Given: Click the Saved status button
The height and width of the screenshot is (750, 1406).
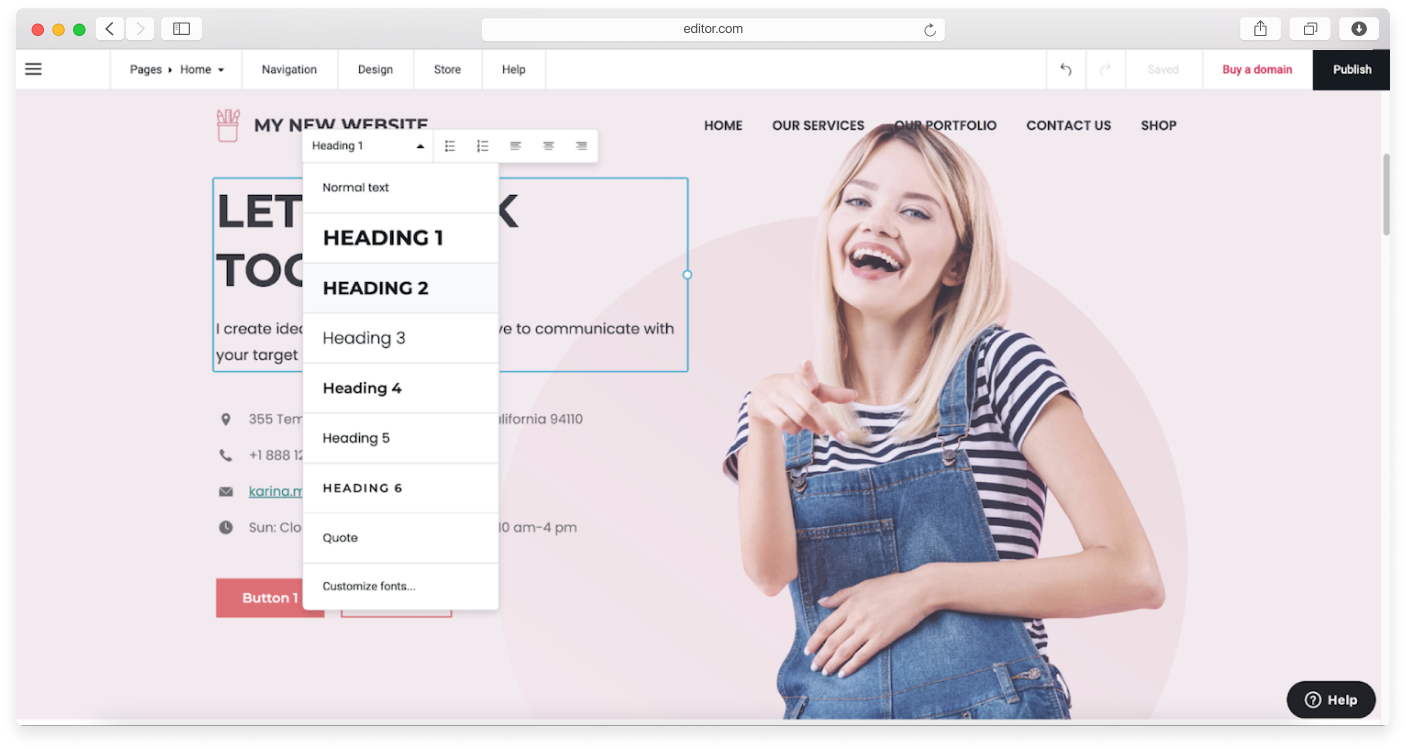Looking at the screenshot, I should click(1163, 70).
